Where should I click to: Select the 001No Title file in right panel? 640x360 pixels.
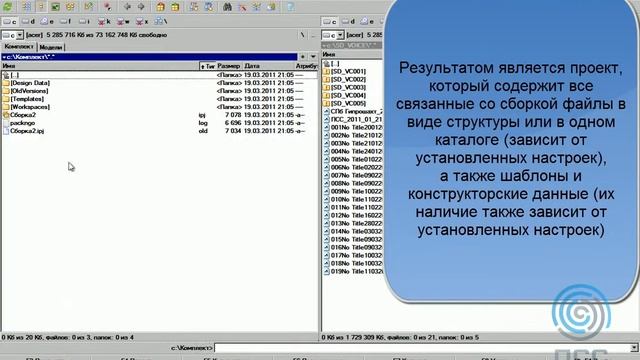pyautogui.click(x=353, y=127)
